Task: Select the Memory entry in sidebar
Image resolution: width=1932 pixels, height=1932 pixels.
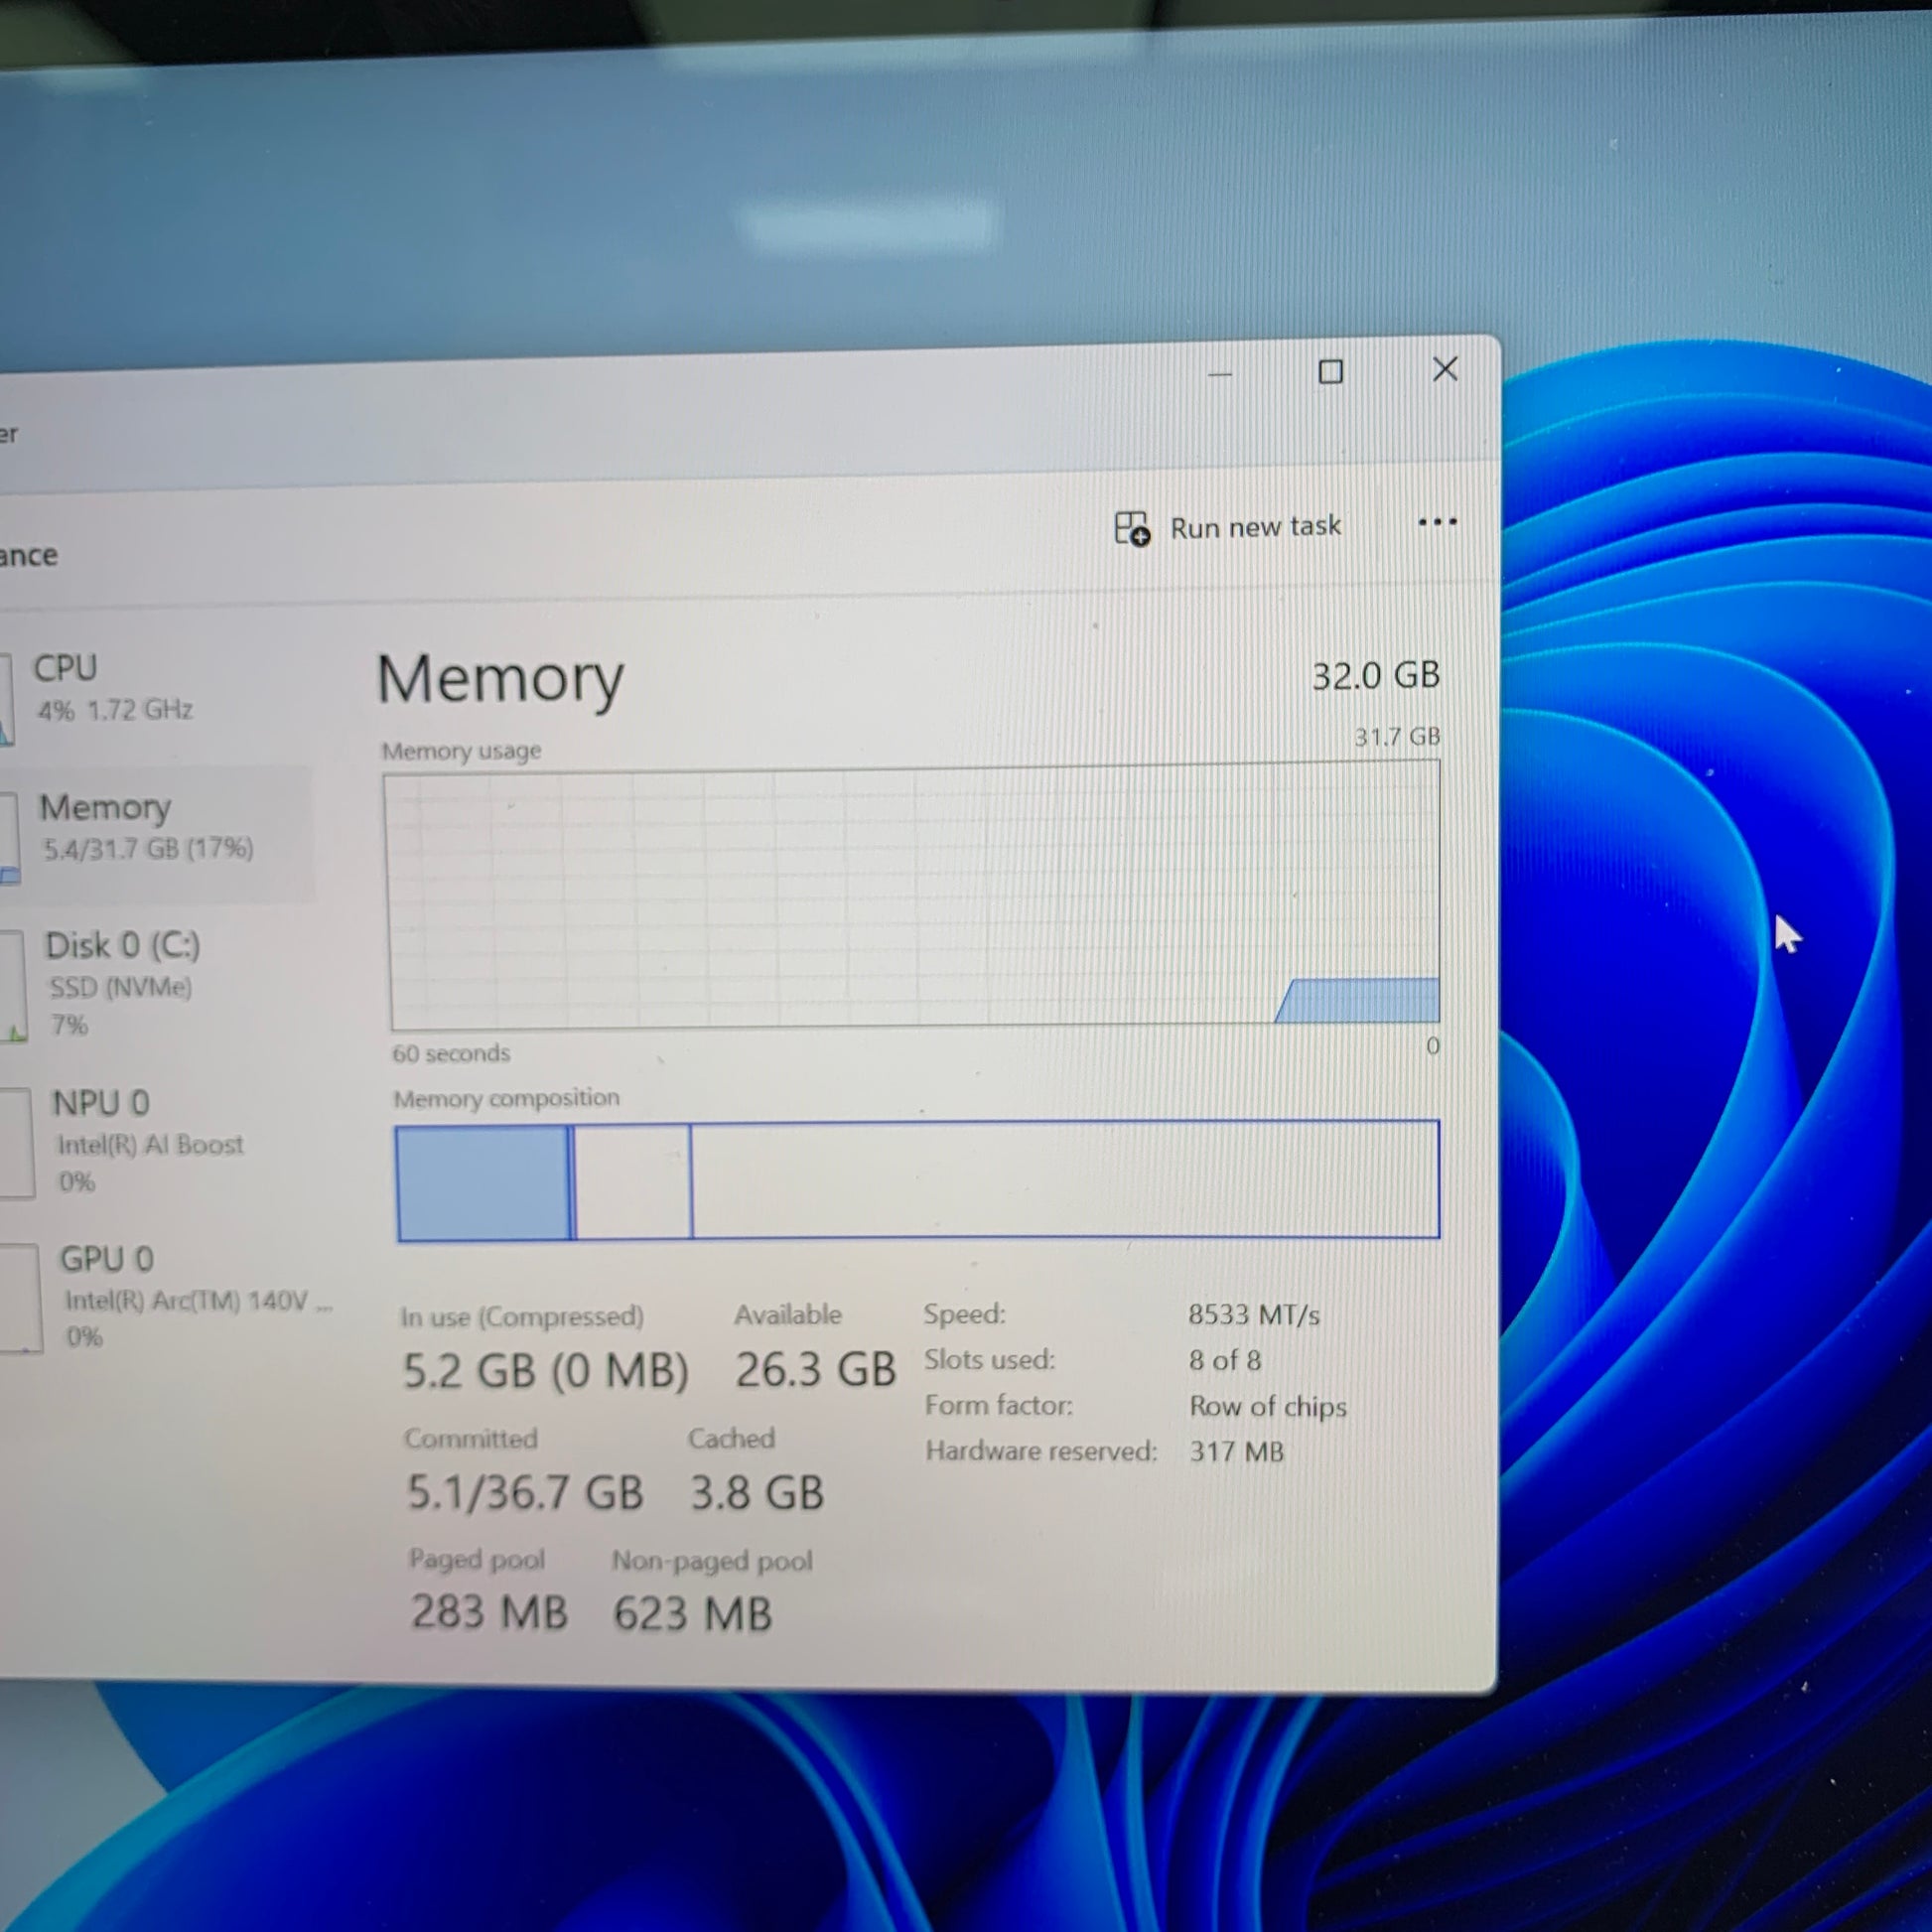Action: pyautogui.click(x=155, y=829)
